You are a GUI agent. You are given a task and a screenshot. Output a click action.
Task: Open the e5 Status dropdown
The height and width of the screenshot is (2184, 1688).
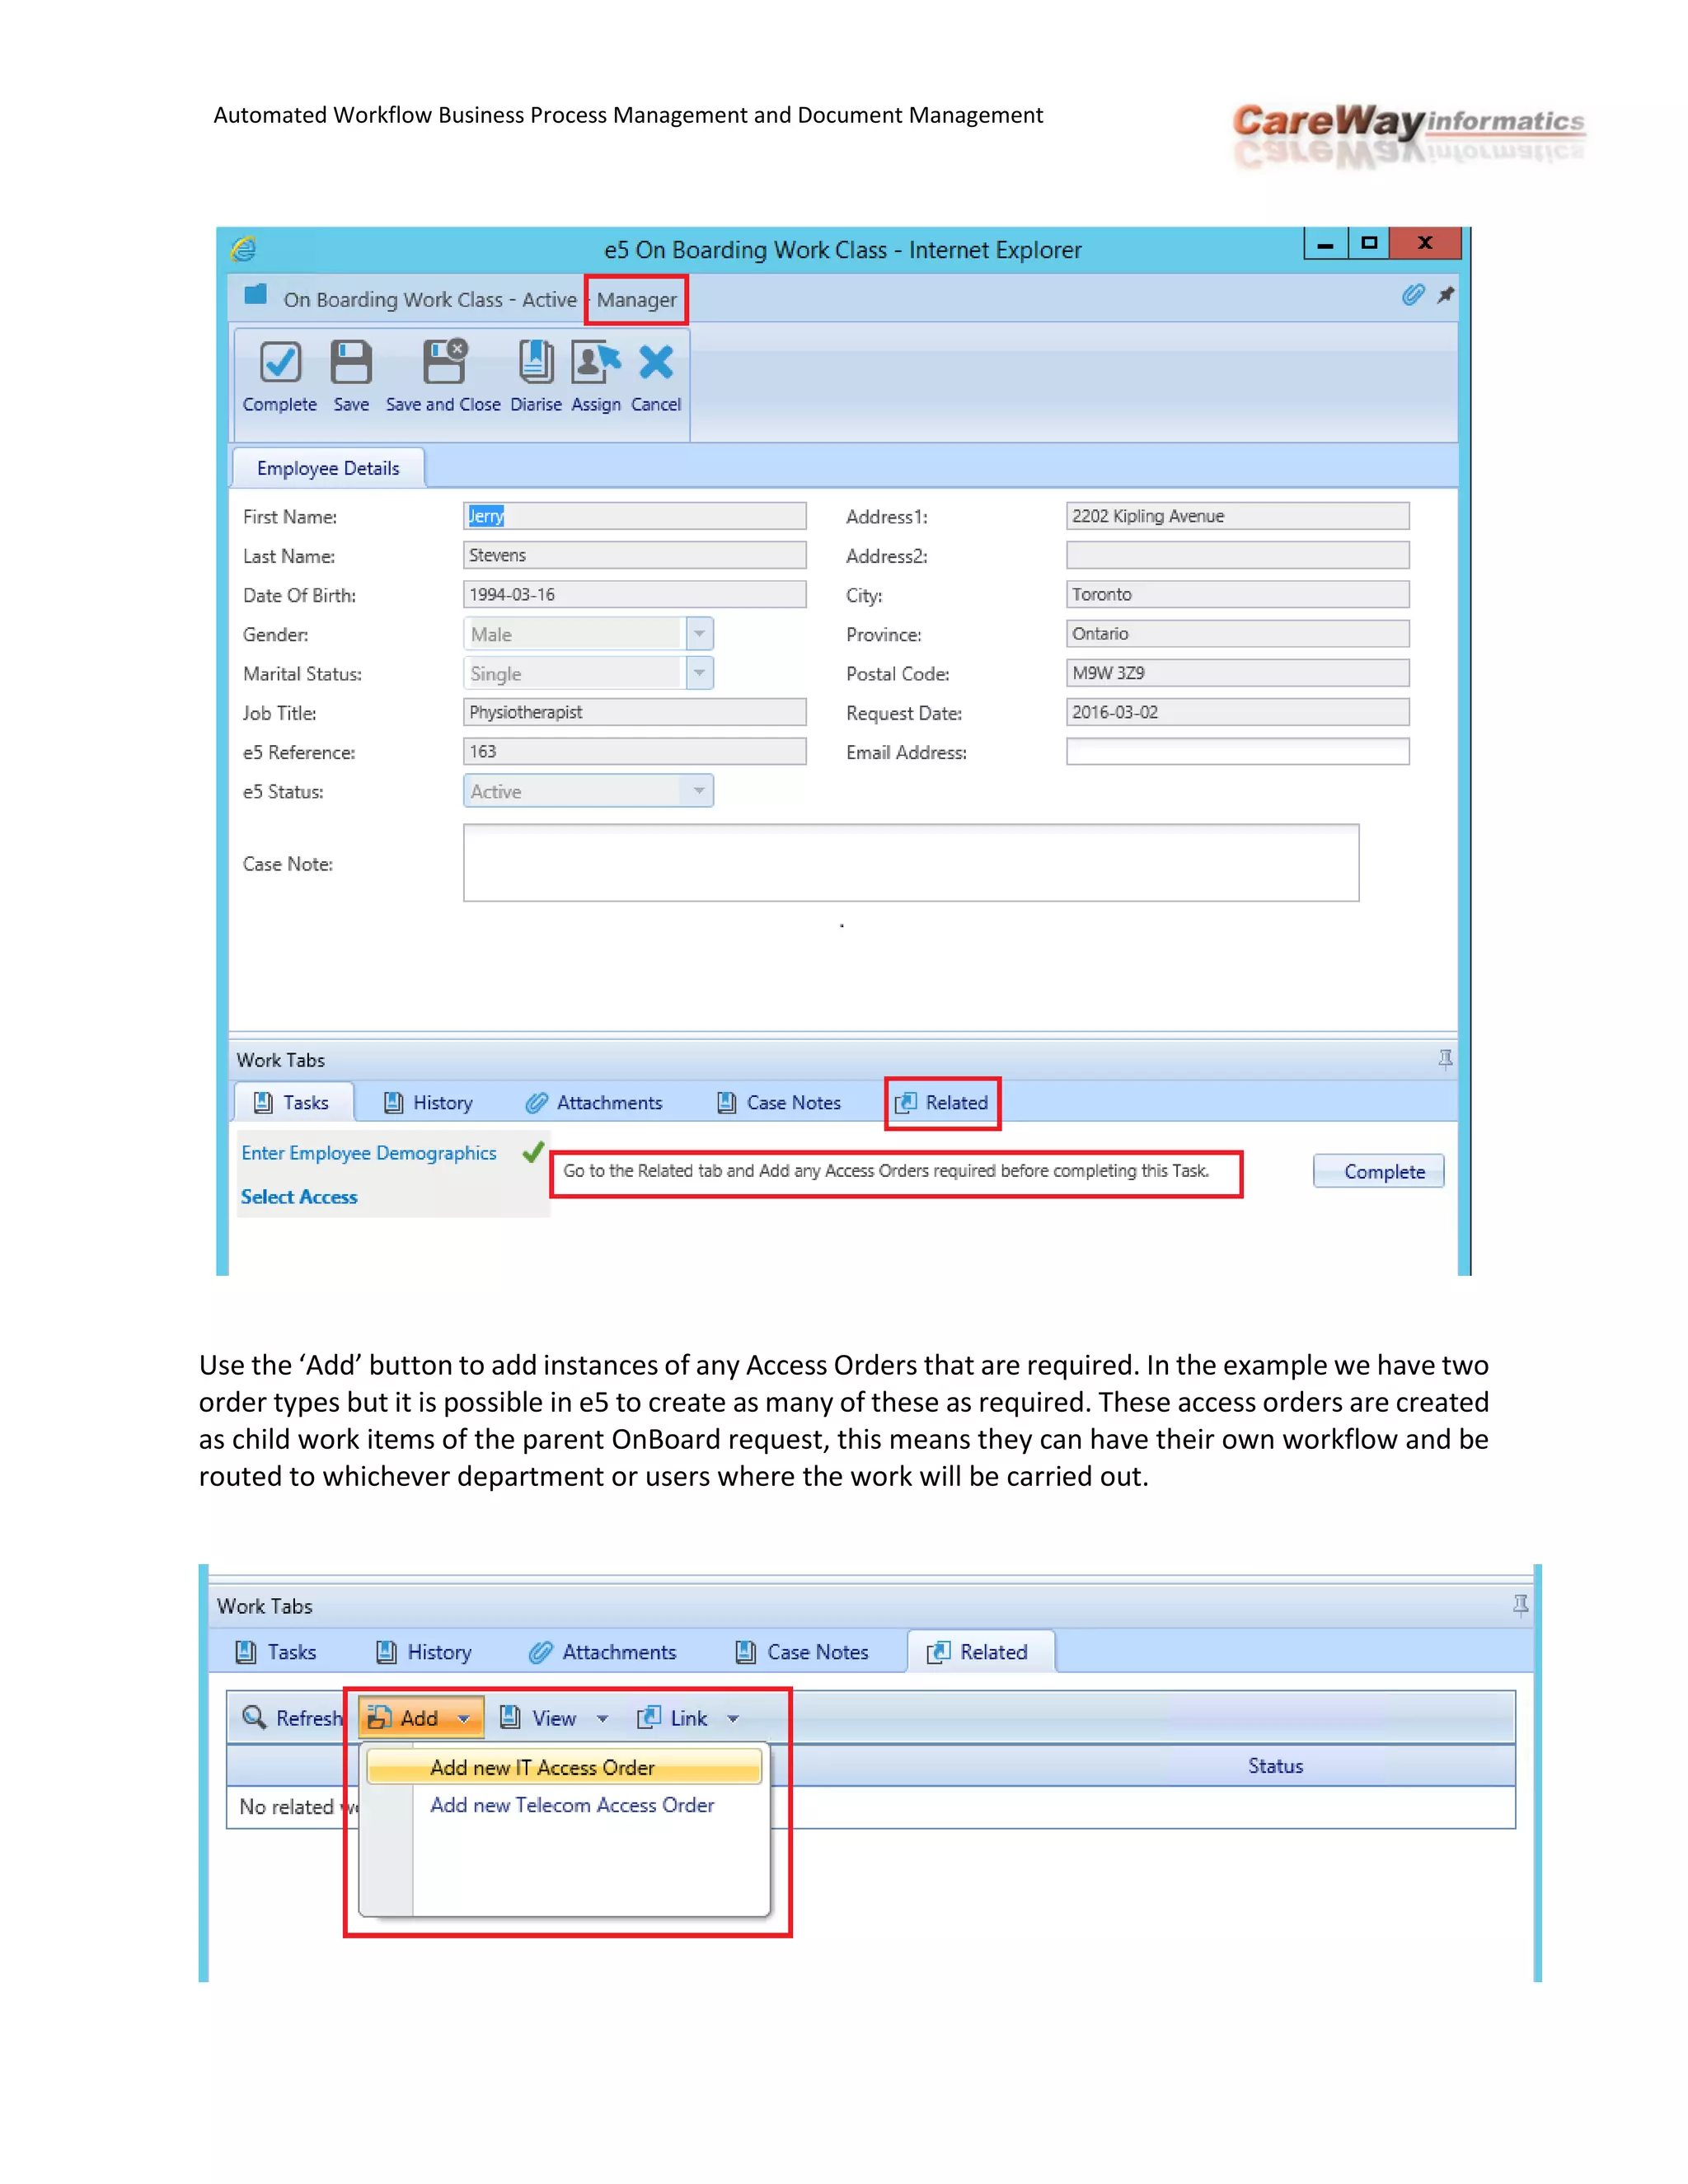[699, 791]
